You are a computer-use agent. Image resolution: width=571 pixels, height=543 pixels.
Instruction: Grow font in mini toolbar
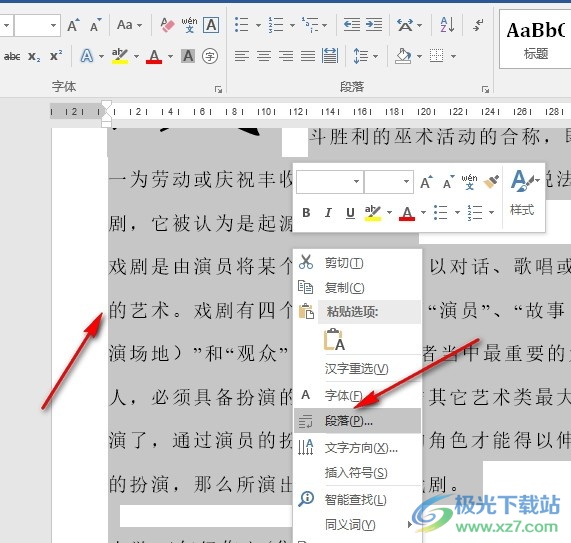(x=426, y=181)
